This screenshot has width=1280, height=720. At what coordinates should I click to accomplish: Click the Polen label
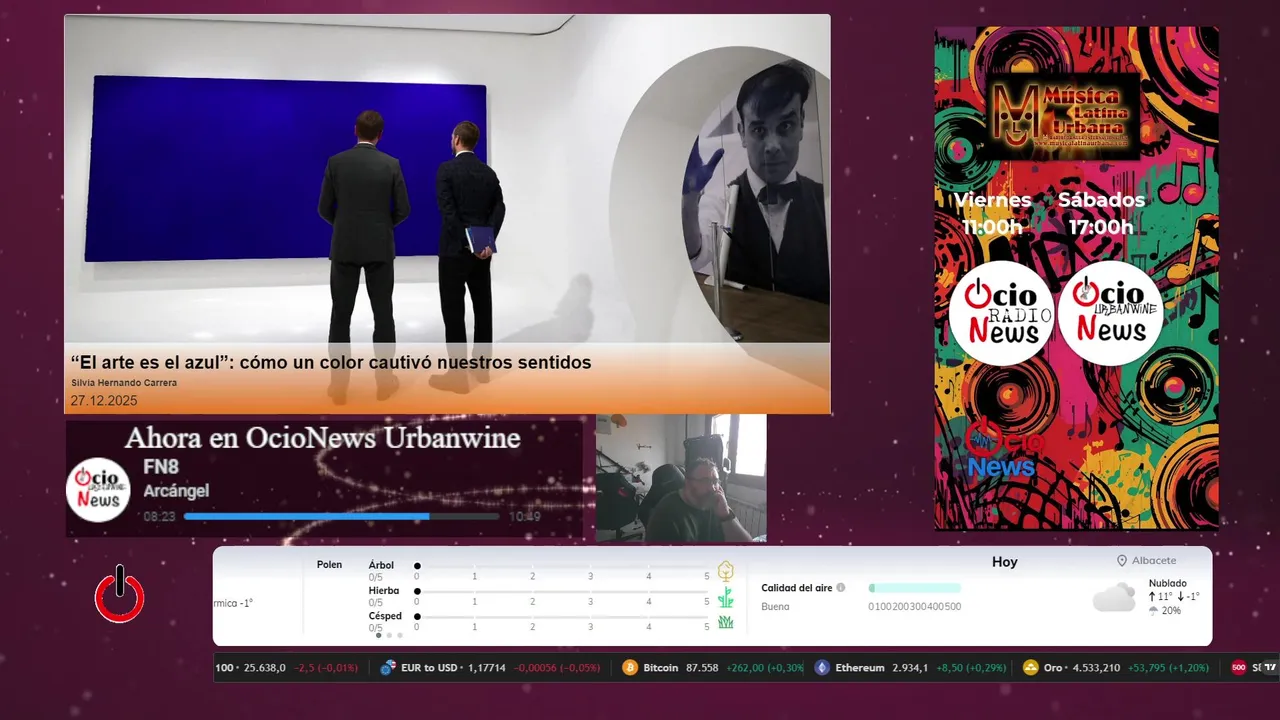329,565
